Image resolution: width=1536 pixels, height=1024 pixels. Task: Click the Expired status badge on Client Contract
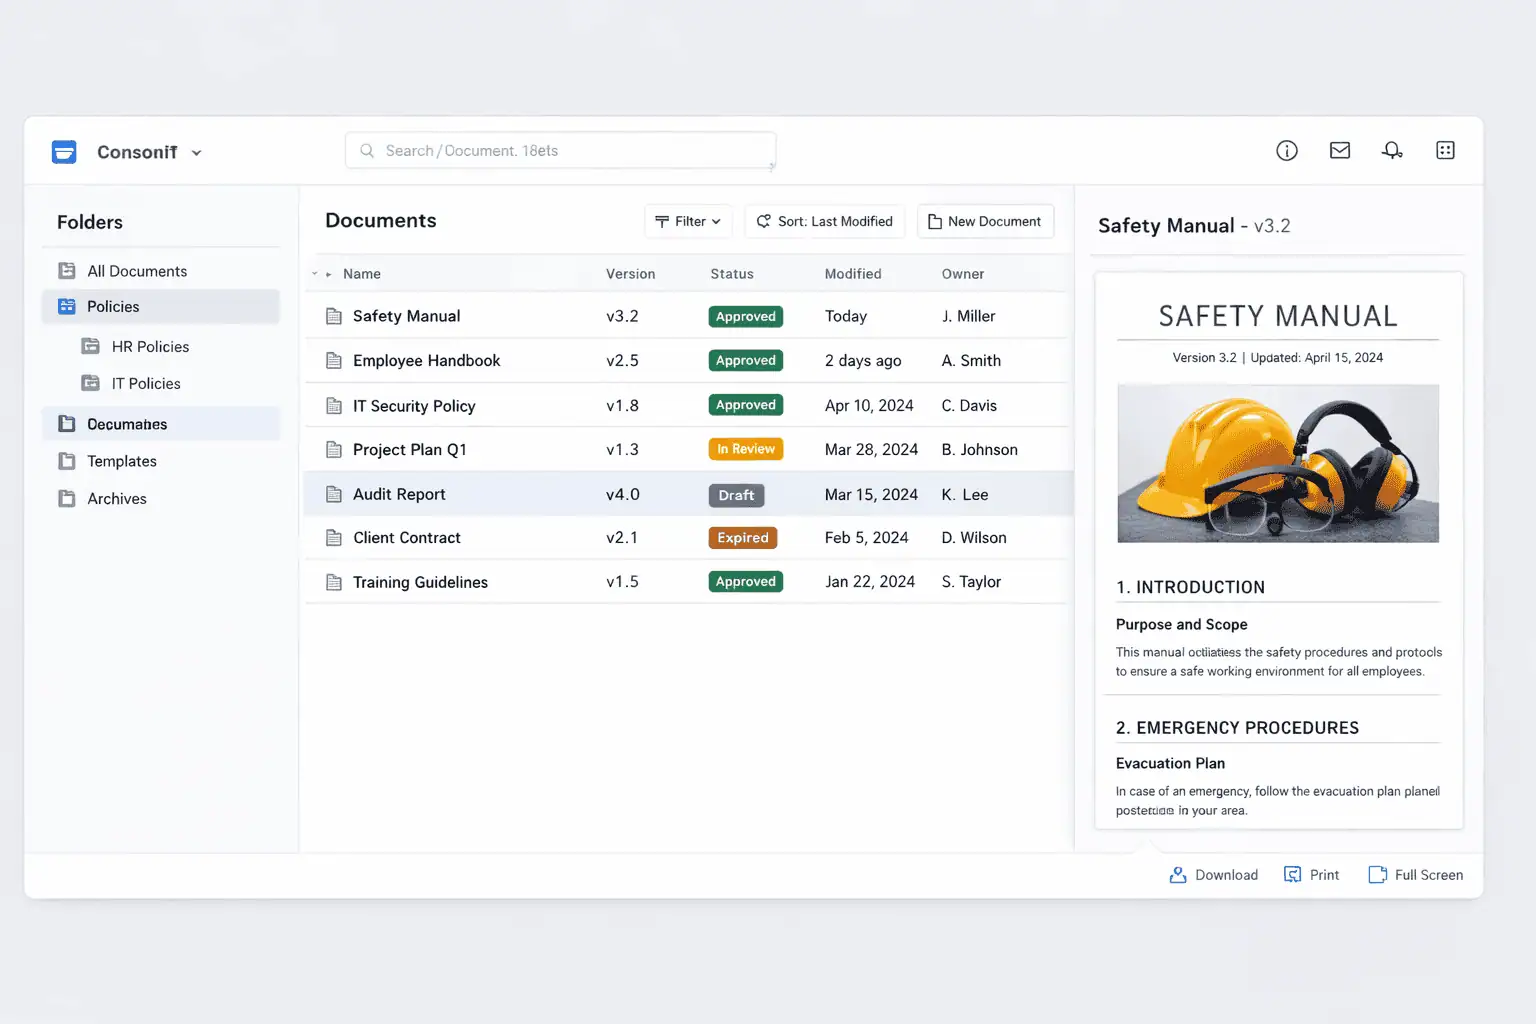(x=743, y=538)
